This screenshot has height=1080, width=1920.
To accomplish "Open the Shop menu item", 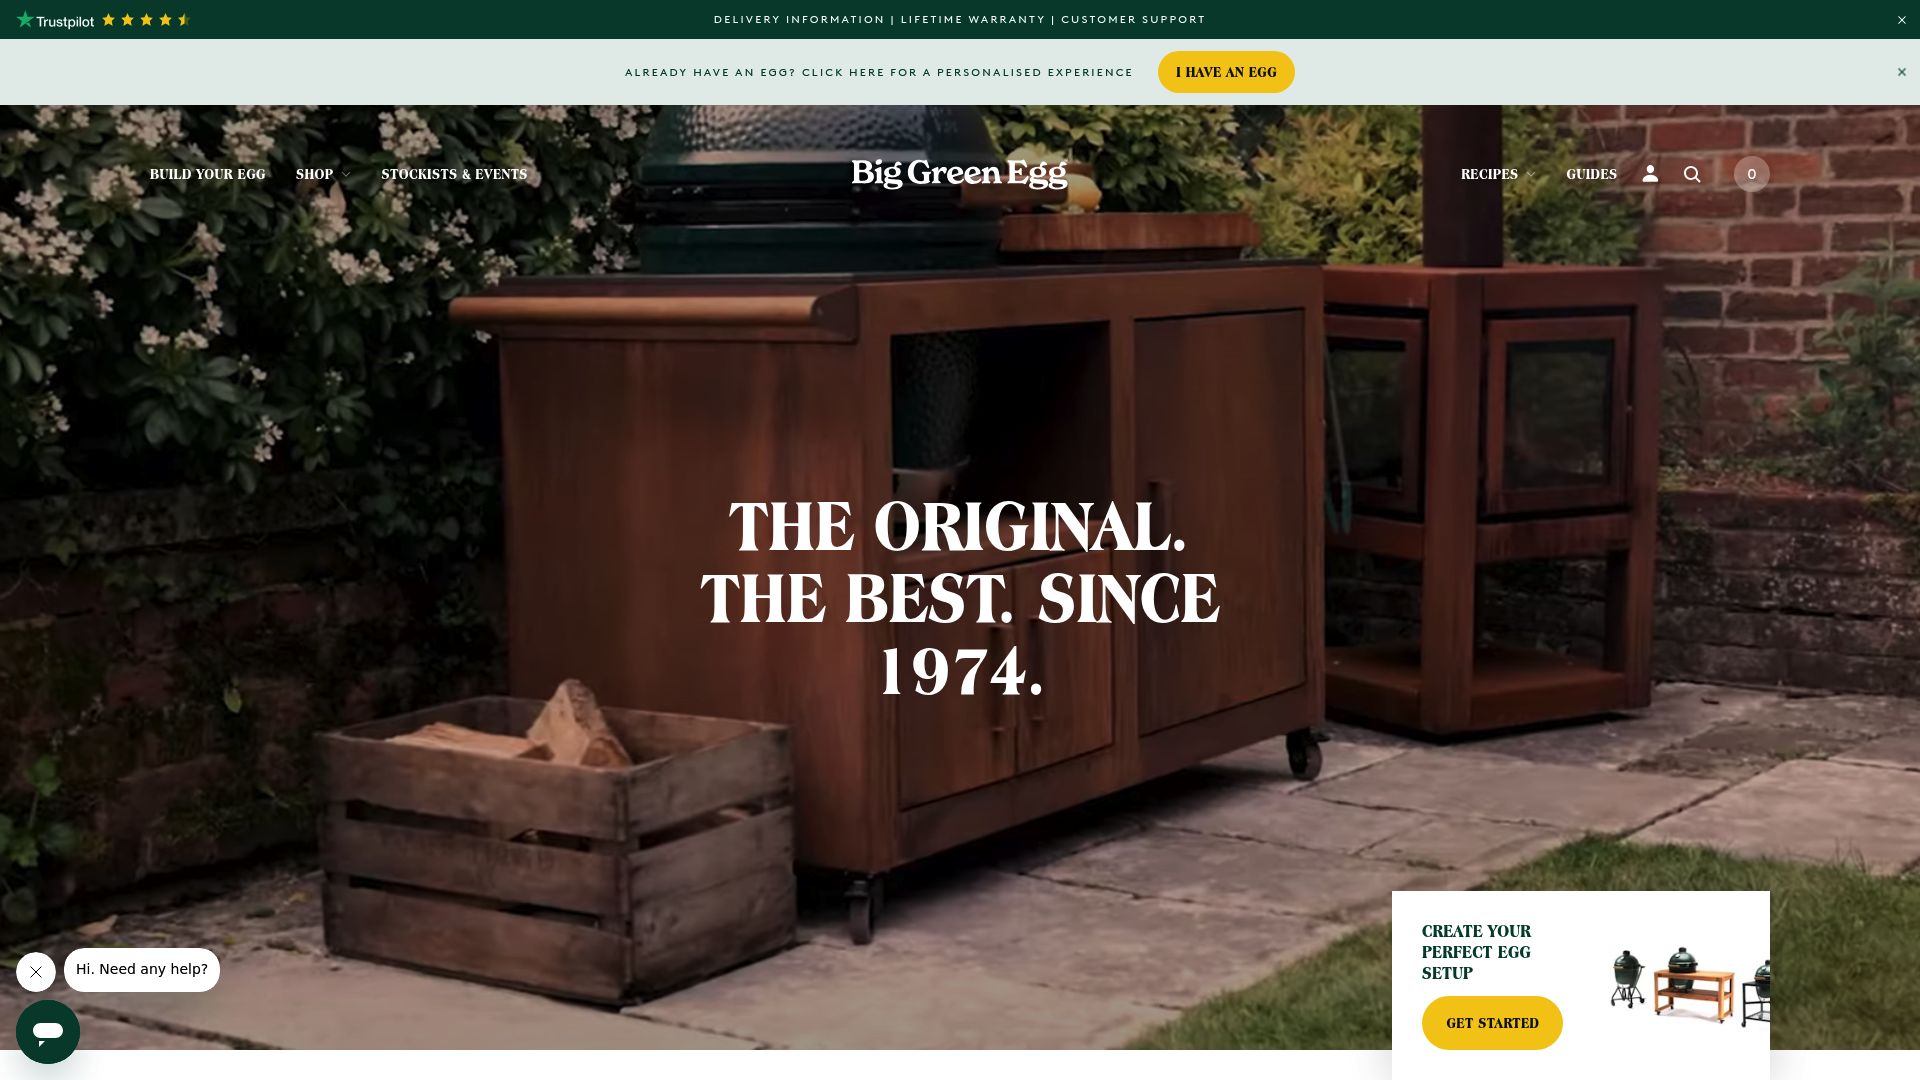I will tap(314, 174).
